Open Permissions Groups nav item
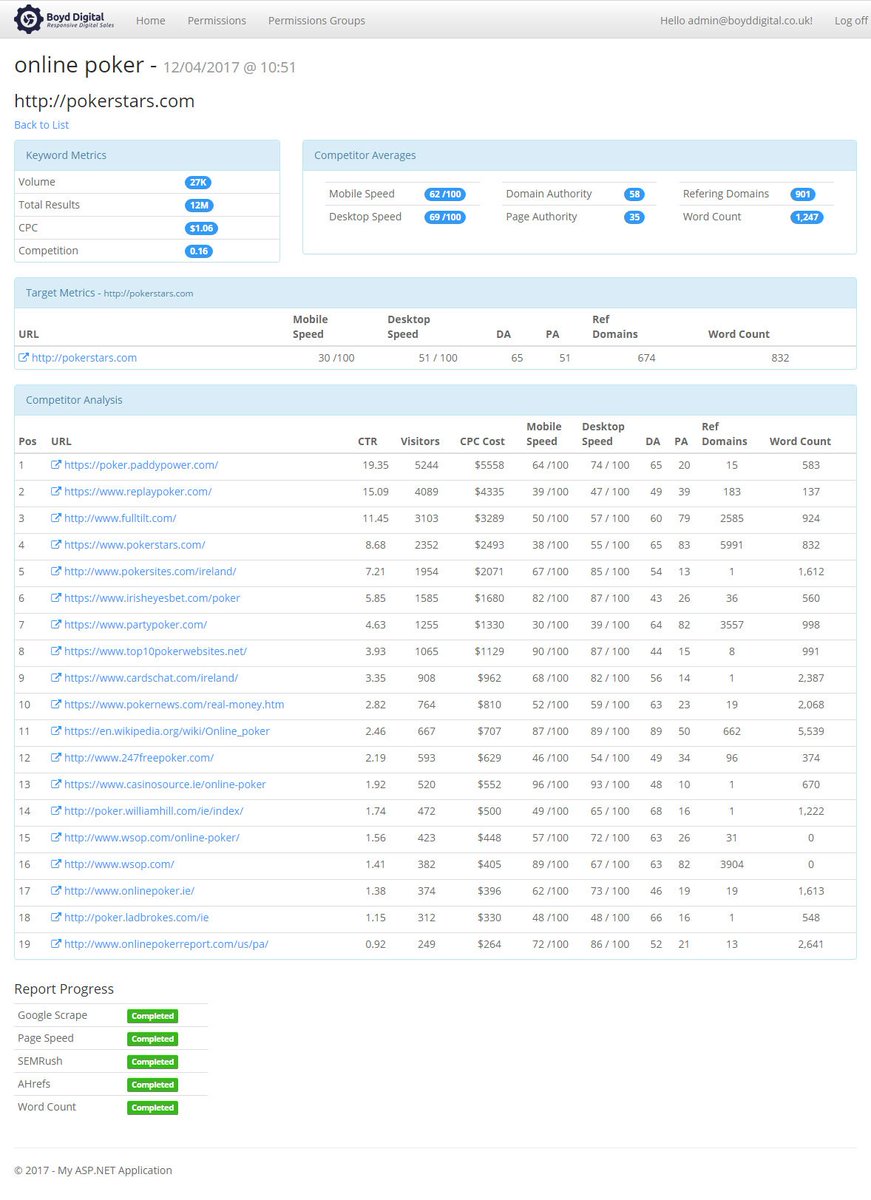Image resolution: width=871 pixels, height=1200 pixels. (316, 20)
